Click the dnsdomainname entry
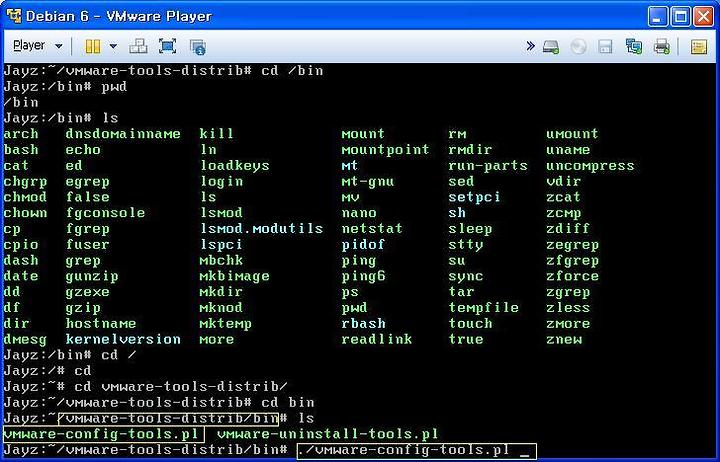Viewport: 720px width, 462px height. coord(123,134)
